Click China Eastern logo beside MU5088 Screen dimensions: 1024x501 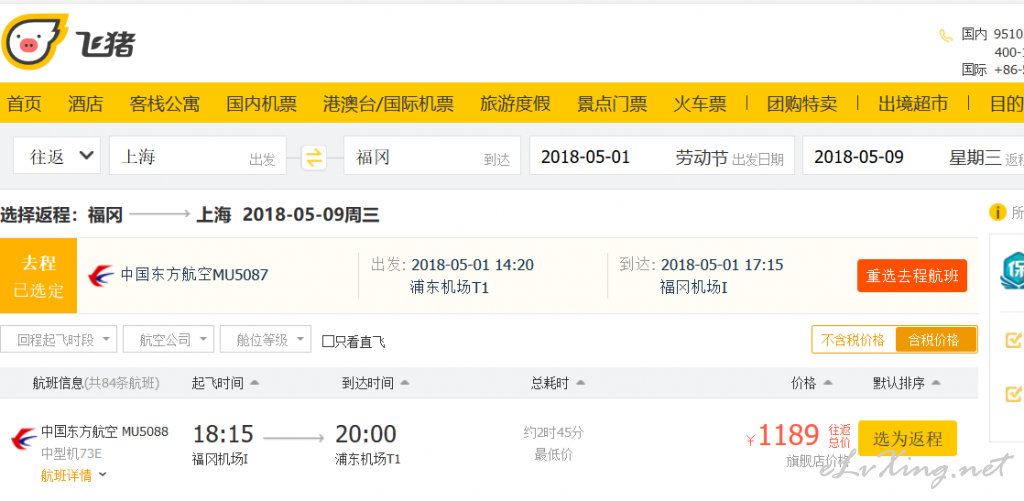(24, 438)
